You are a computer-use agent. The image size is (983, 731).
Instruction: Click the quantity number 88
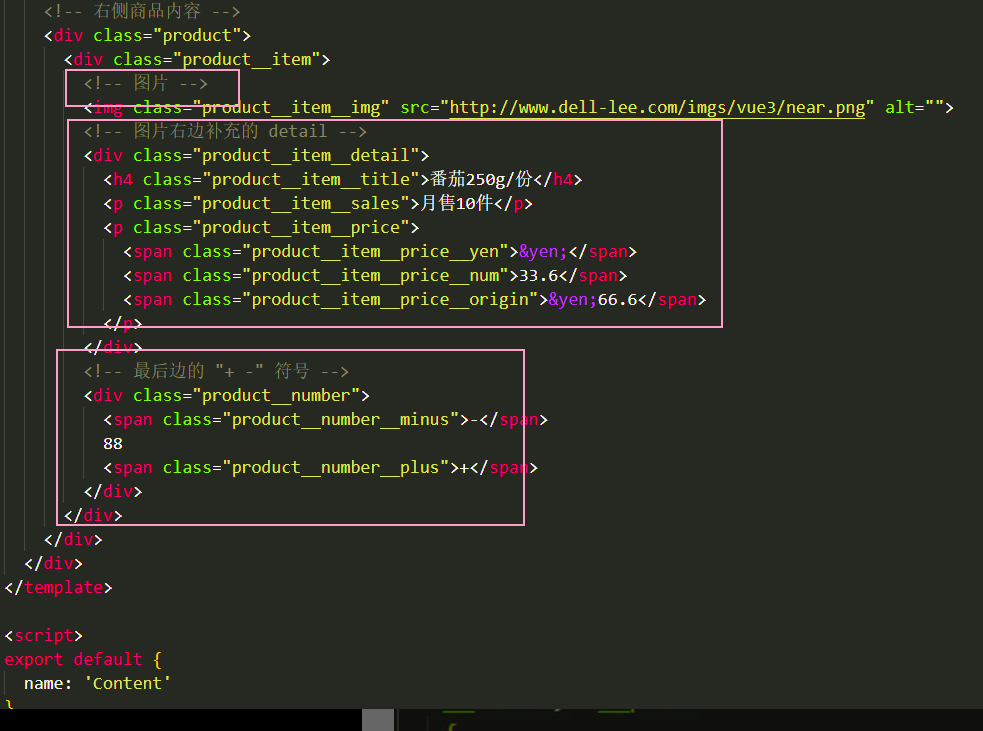pos(113,444)
